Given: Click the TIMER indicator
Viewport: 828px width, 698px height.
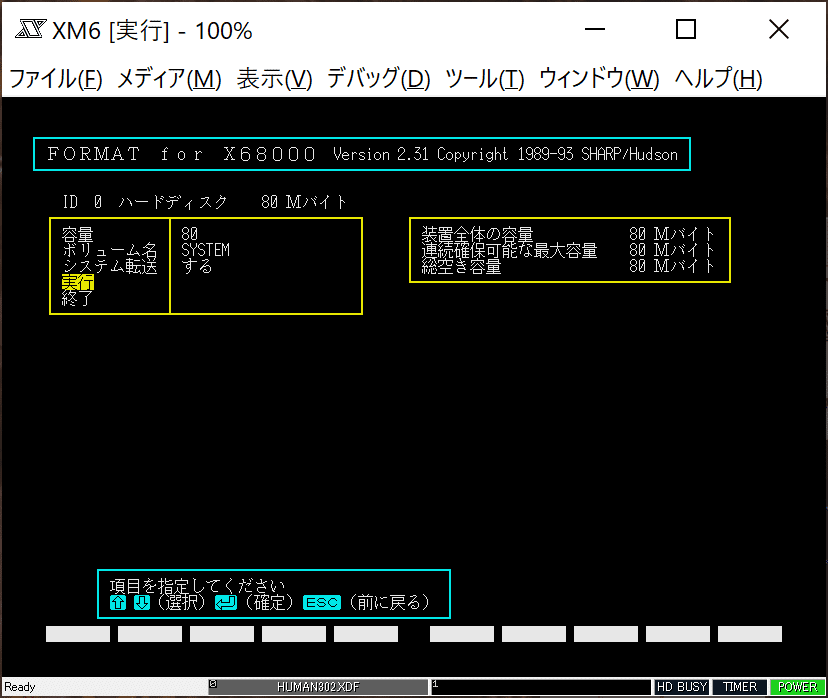Looking at the screenshot, I should point(740,687).
